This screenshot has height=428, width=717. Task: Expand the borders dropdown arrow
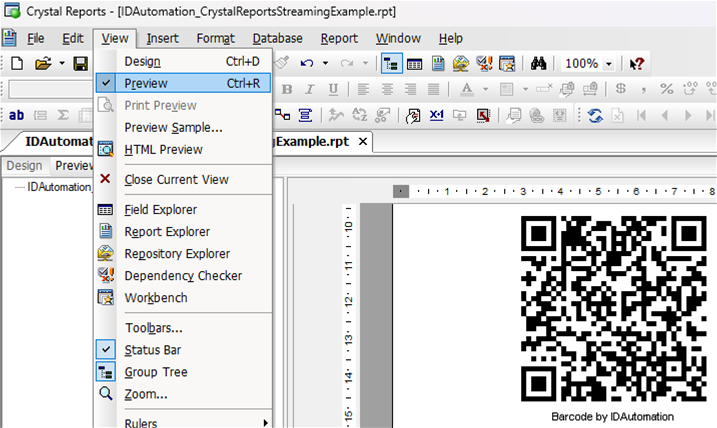(525, 89)
